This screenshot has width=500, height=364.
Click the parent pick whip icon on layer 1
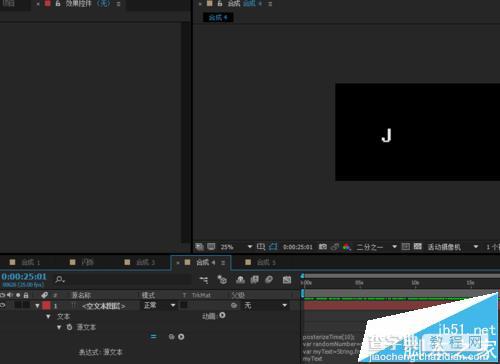234,305
